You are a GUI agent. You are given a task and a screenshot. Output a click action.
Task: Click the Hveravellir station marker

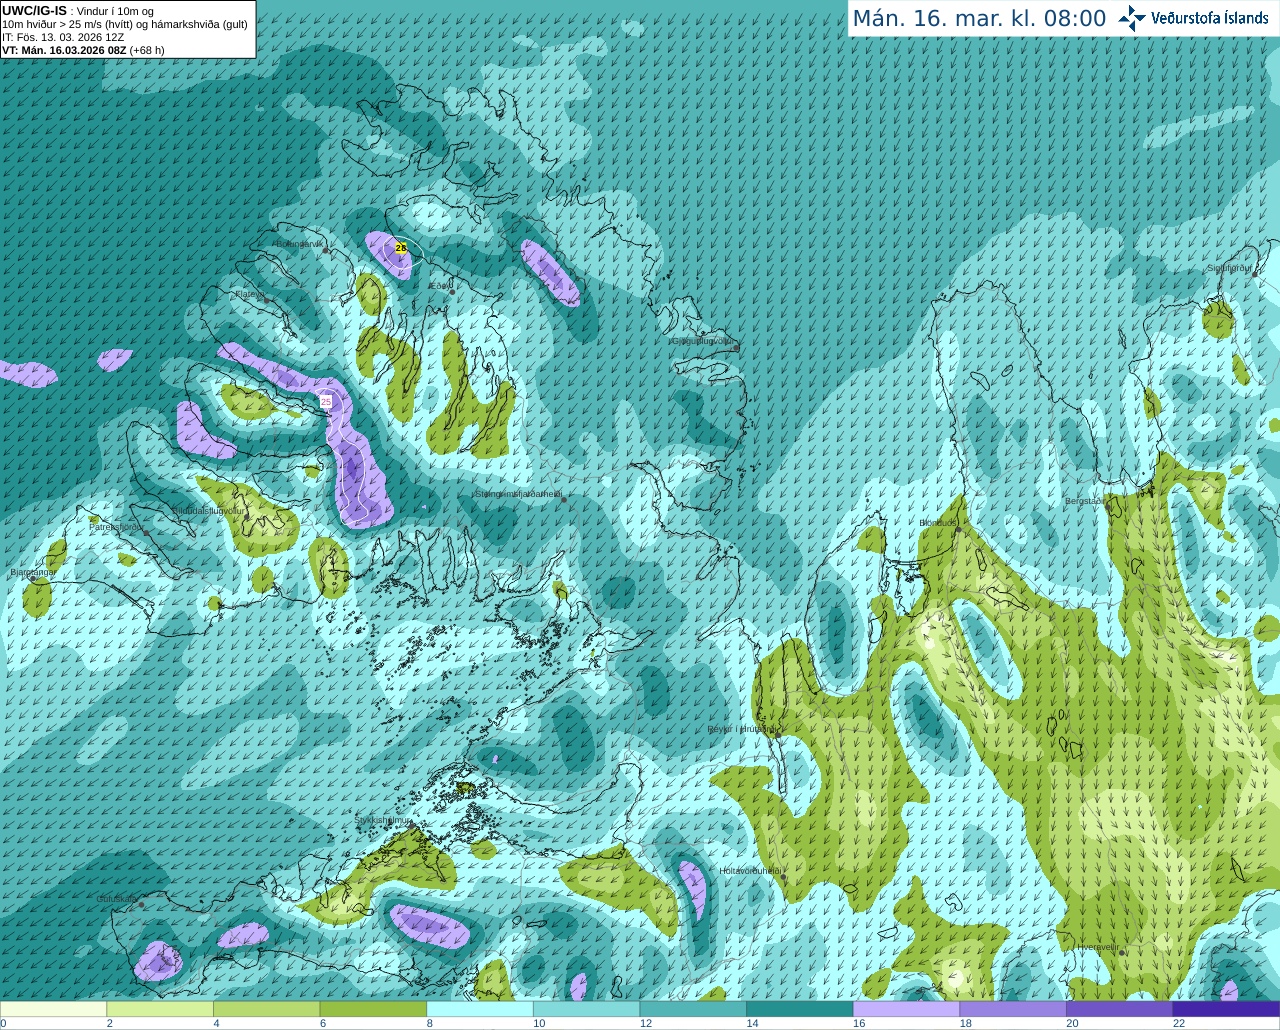click(1122, 953)
